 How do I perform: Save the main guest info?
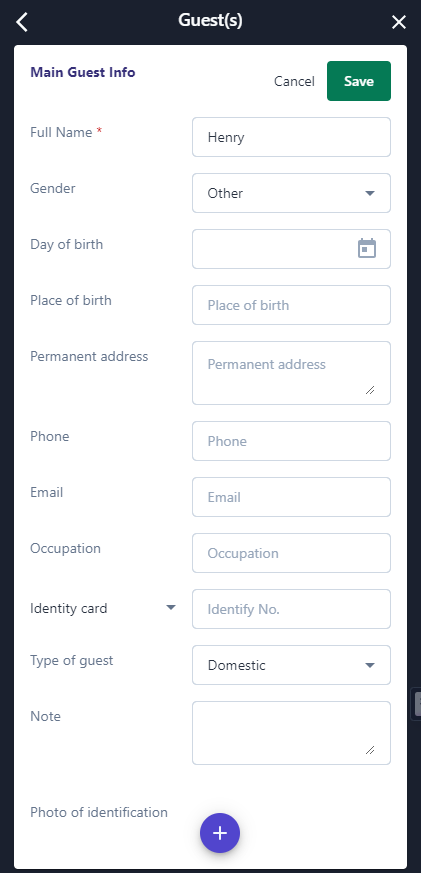tap(359, 81)
